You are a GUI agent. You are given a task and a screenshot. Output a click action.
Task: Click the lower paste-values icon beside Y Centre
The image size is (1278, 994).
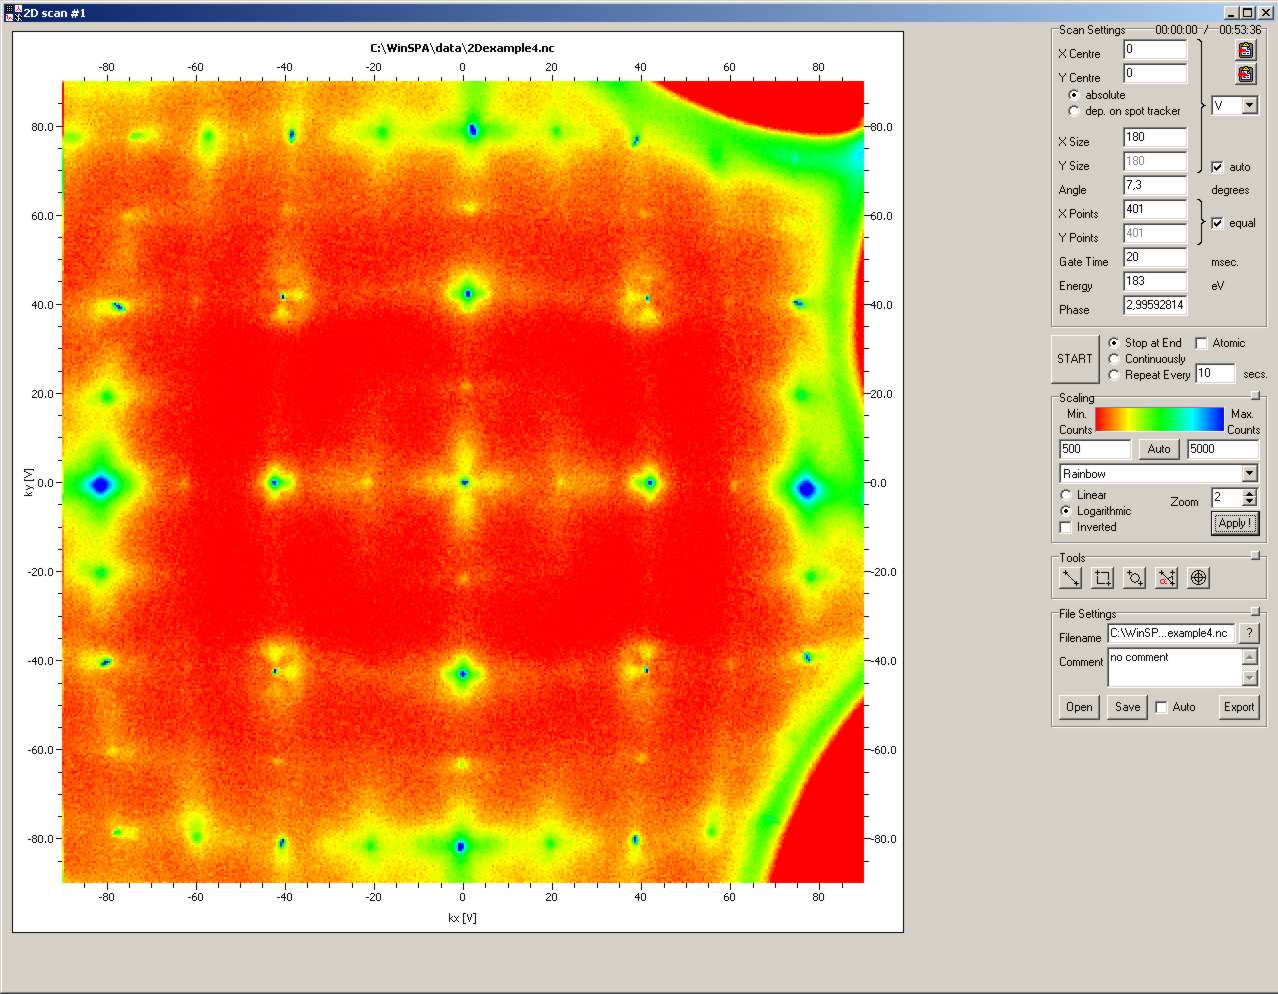coord(1245,74)
